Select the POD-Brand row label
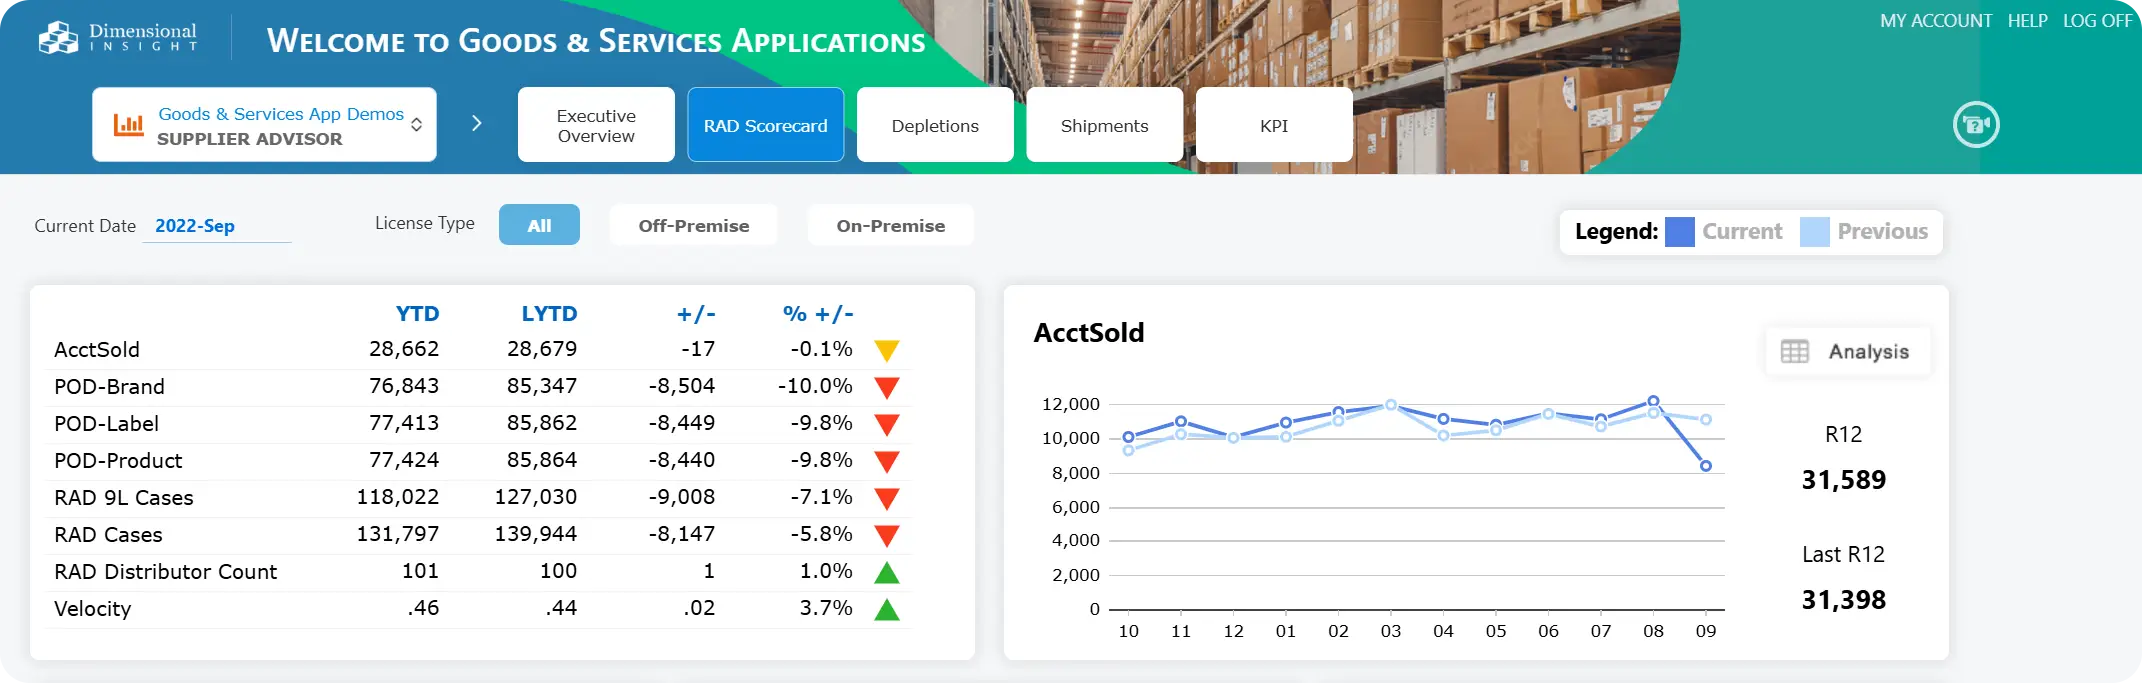 (109, 387)
